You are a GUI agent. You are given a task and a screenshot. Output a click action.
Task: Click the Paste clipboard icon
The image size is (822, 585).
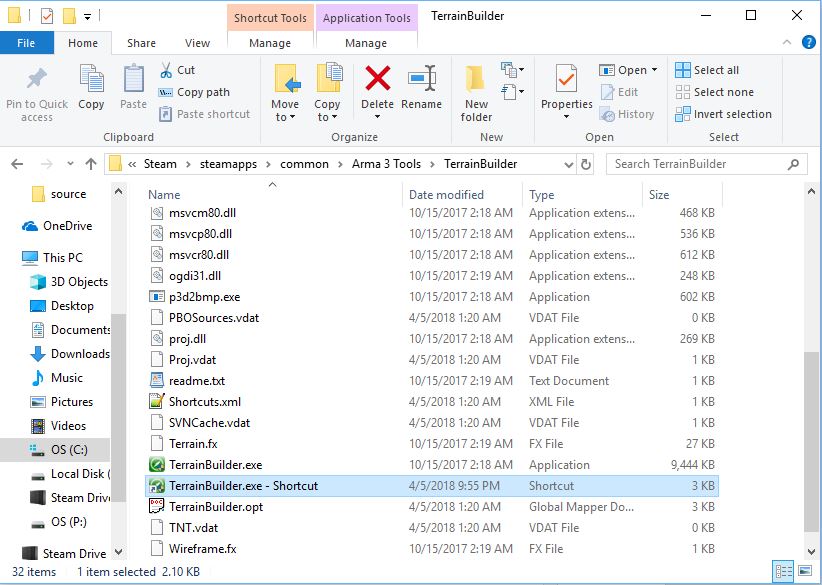pos(133,80)
